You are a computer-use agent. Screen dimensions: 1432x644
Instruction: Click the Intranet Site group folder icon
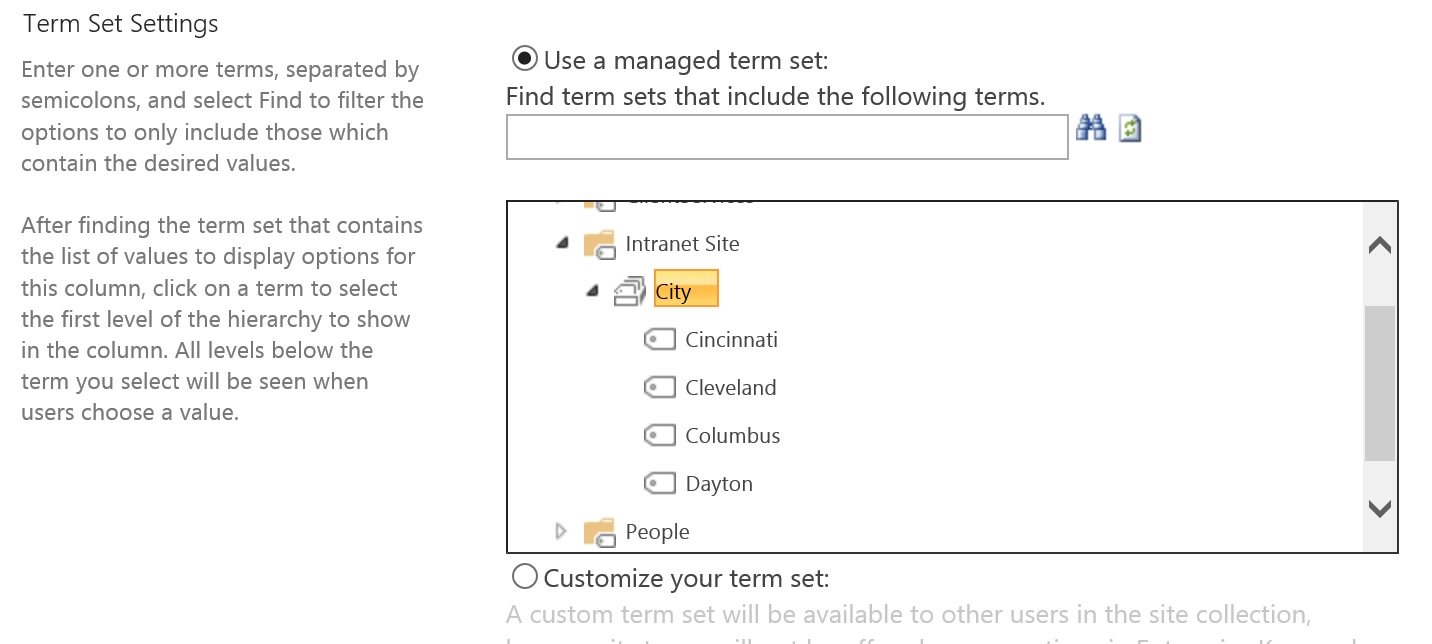click(x=599, y=244)
